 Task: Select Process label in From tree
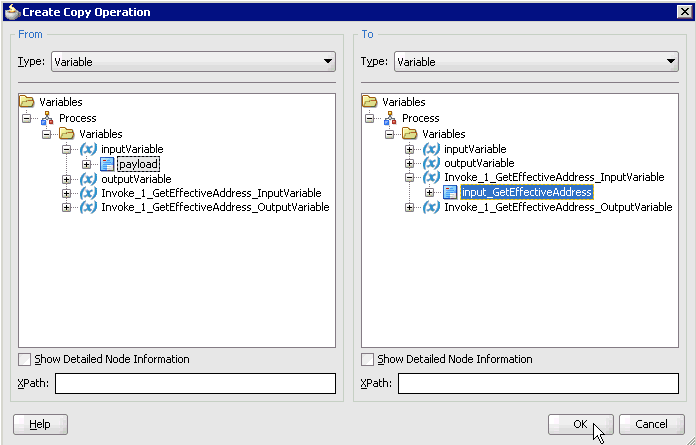(78, 118)
